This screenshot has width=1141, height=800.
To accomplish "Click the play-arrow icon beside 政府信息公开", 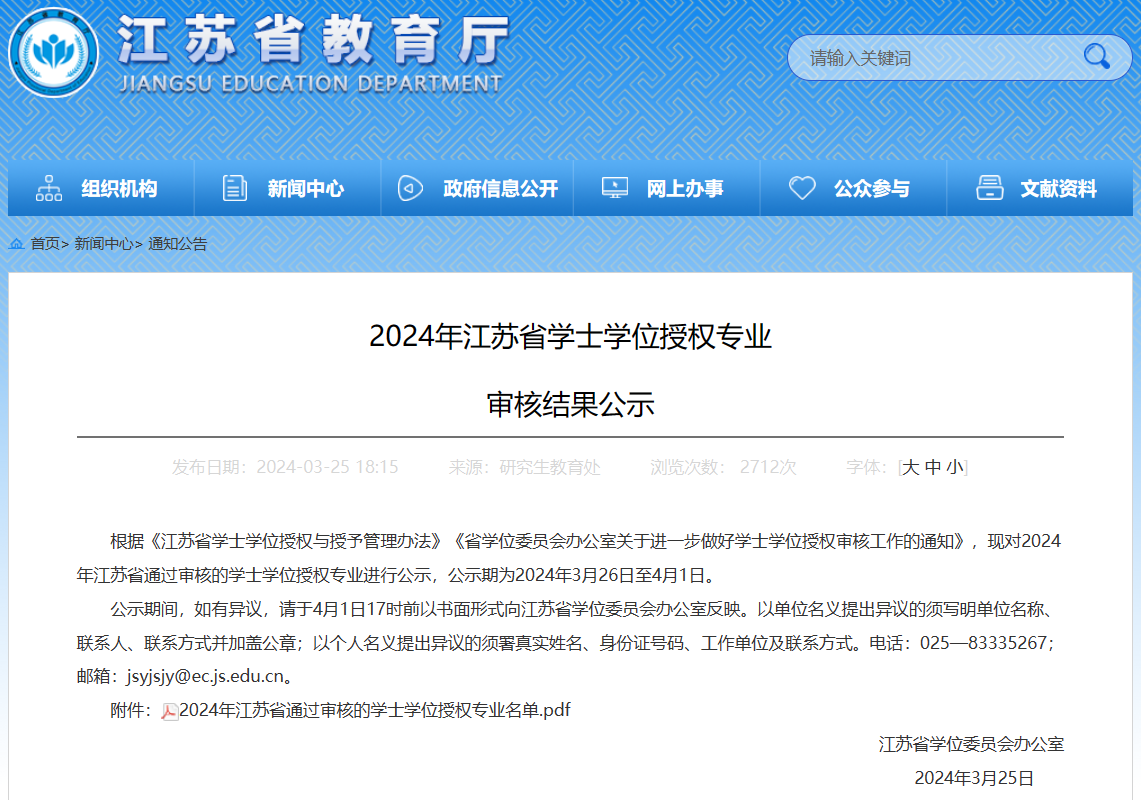I will pyautogui.click(x=410, y=188).
